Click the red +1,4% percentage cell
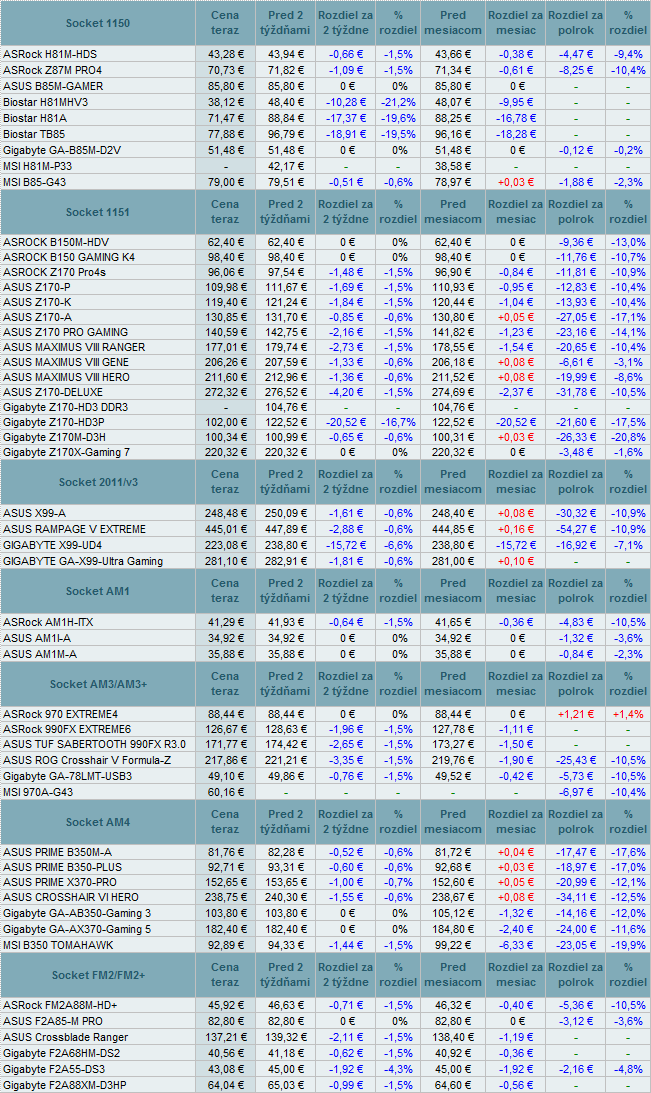 [x=628, y=714]
